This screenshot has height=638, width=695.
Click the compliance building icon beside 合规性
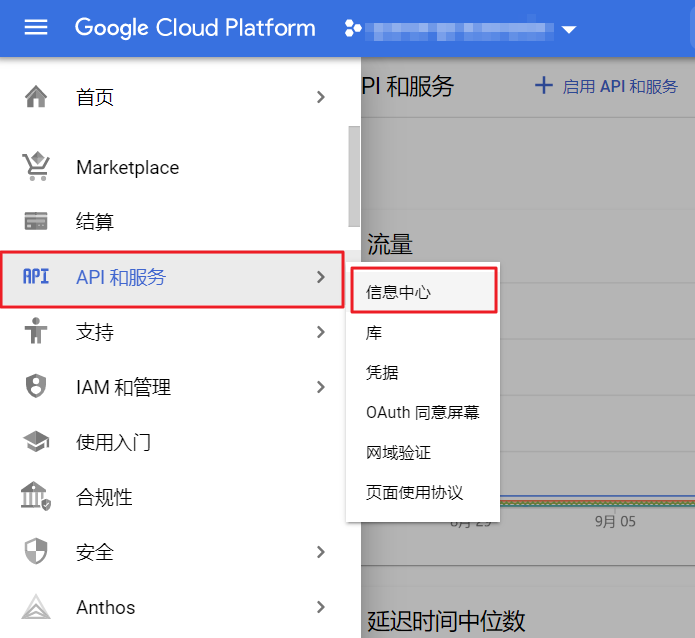[x=36, y=497]
